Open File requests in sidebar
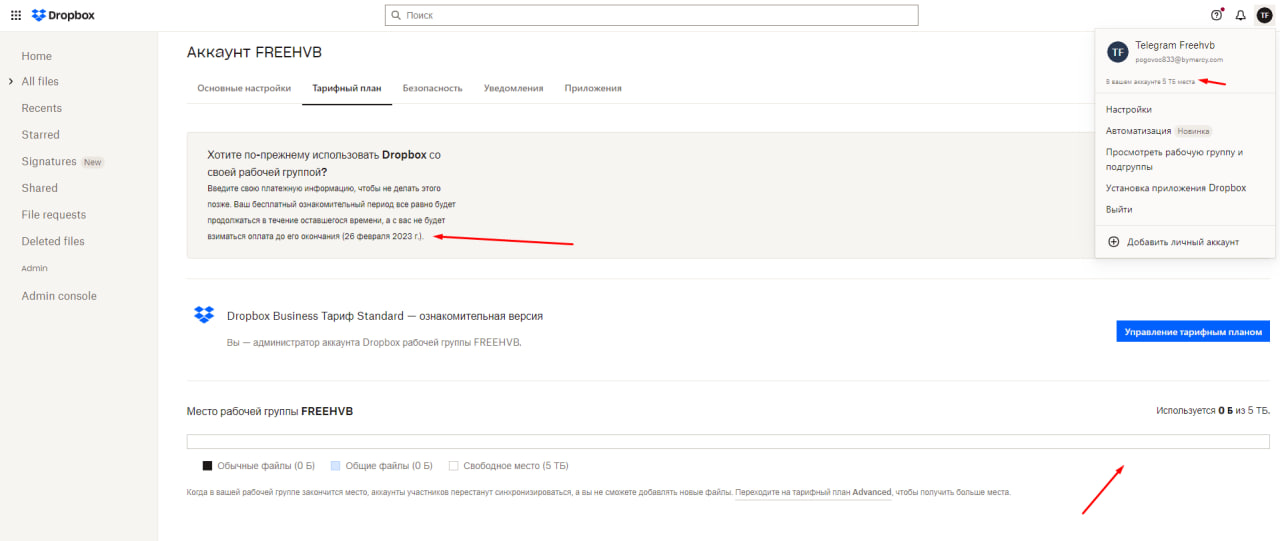The image size is (1280, 541). pyautogui.click(x=54, y=215)
